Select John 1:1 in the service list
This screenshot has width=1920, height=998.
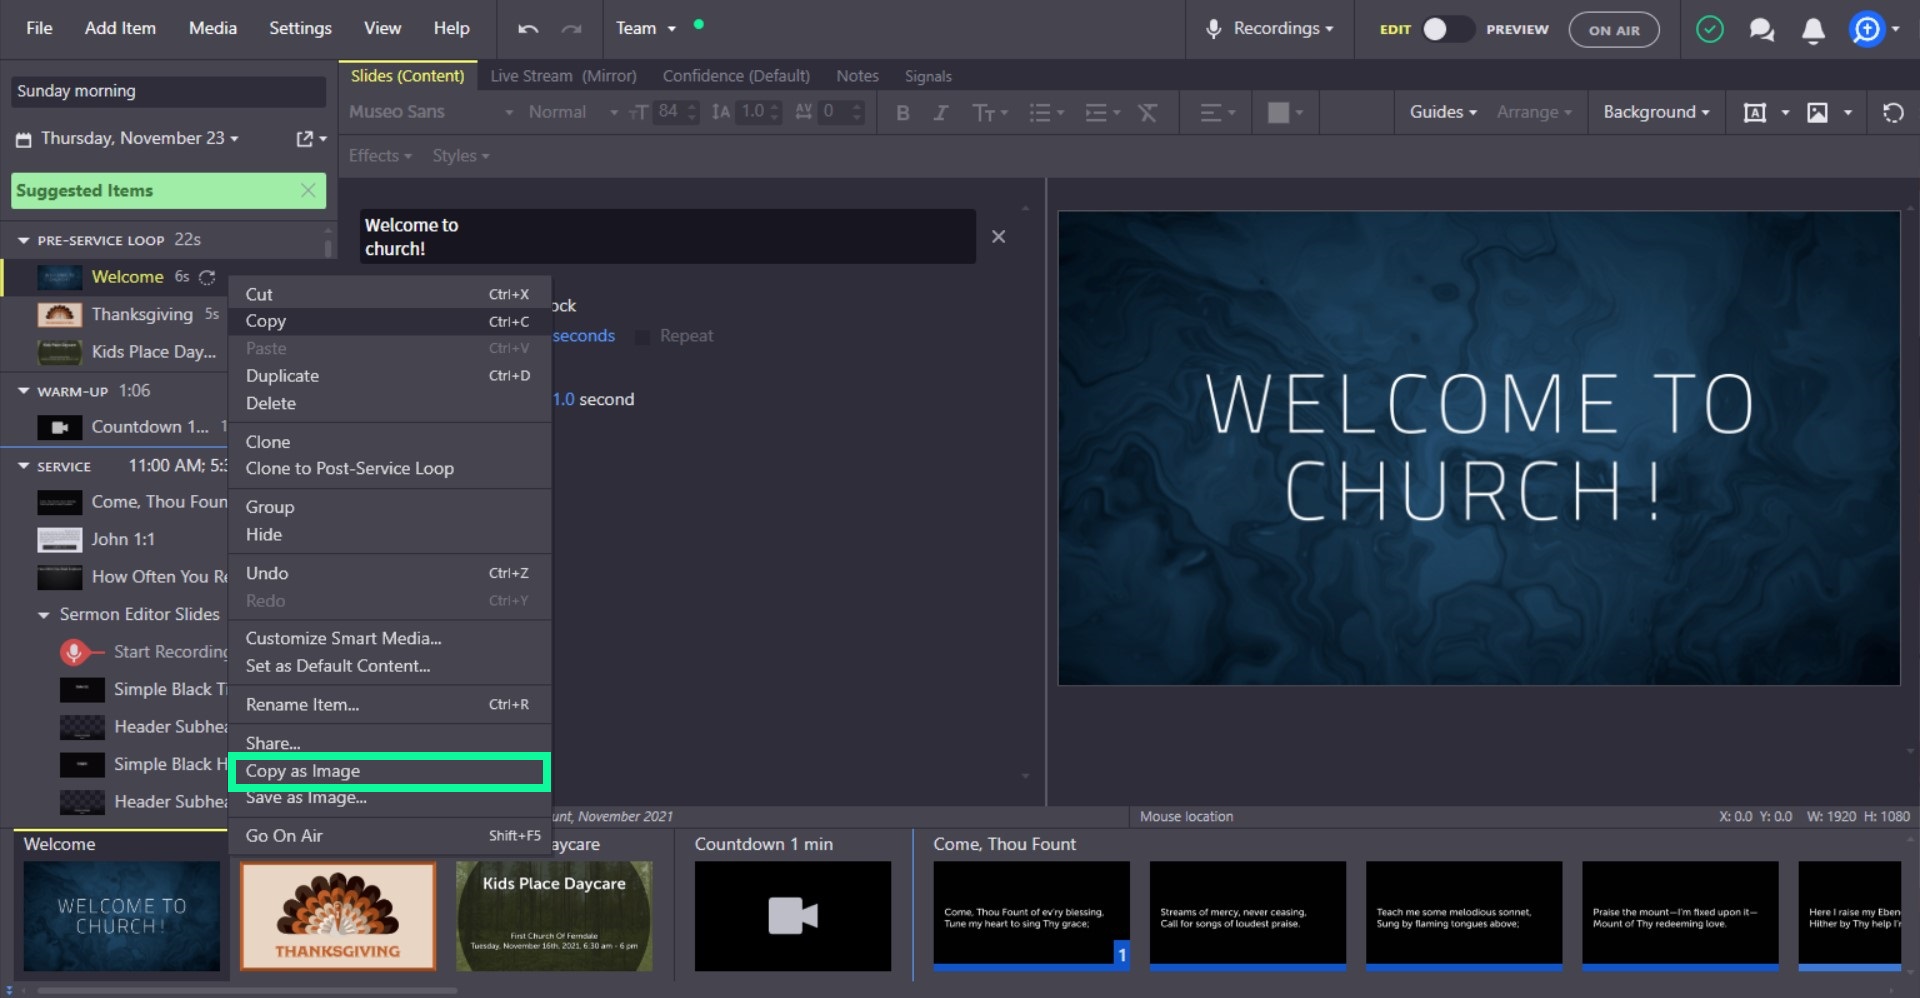coord(122,540)
